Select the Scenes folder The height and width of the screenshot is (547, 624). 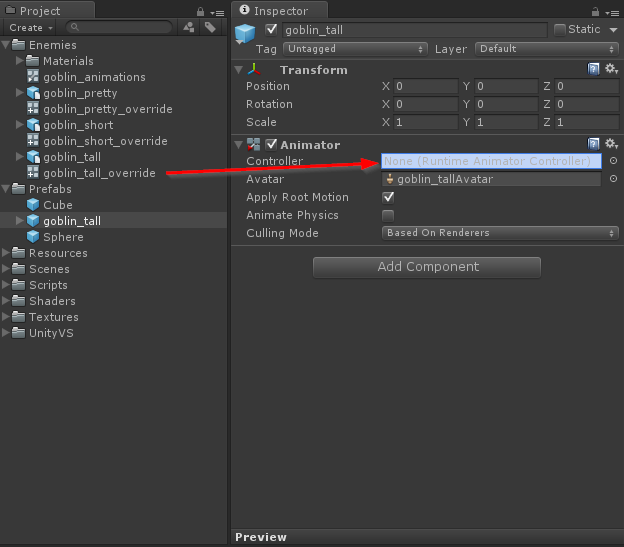coord(113,269)
